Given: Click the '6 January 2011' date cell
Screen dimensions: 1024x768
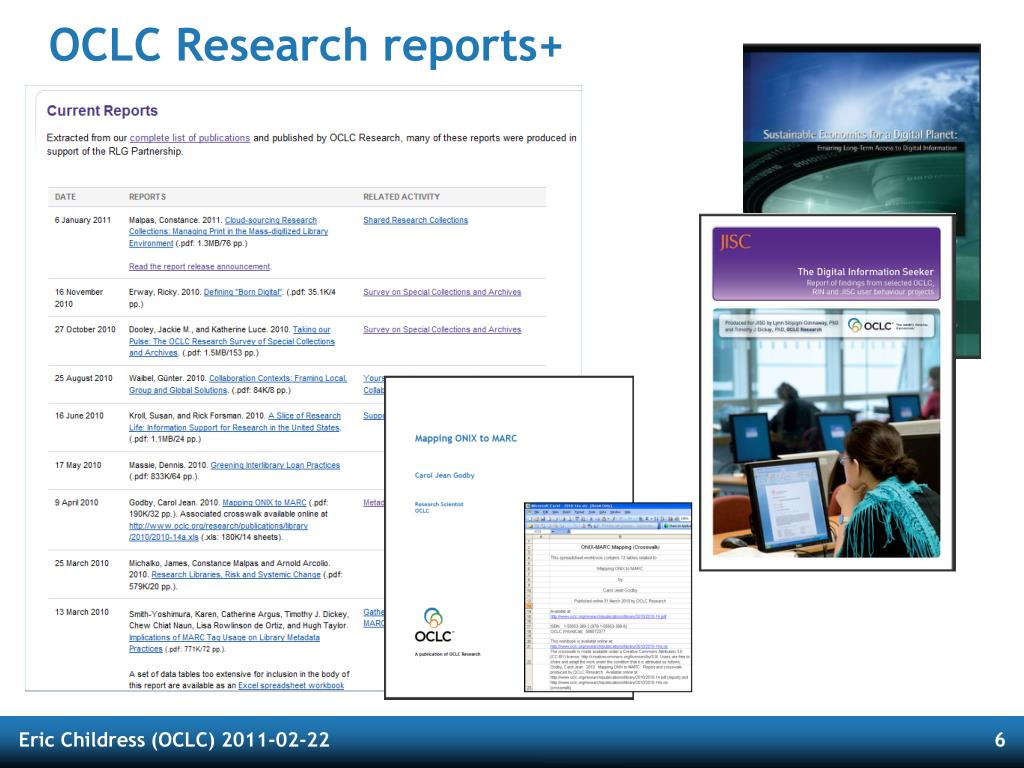Looking at the screenshot, I should tap(83, 220).
